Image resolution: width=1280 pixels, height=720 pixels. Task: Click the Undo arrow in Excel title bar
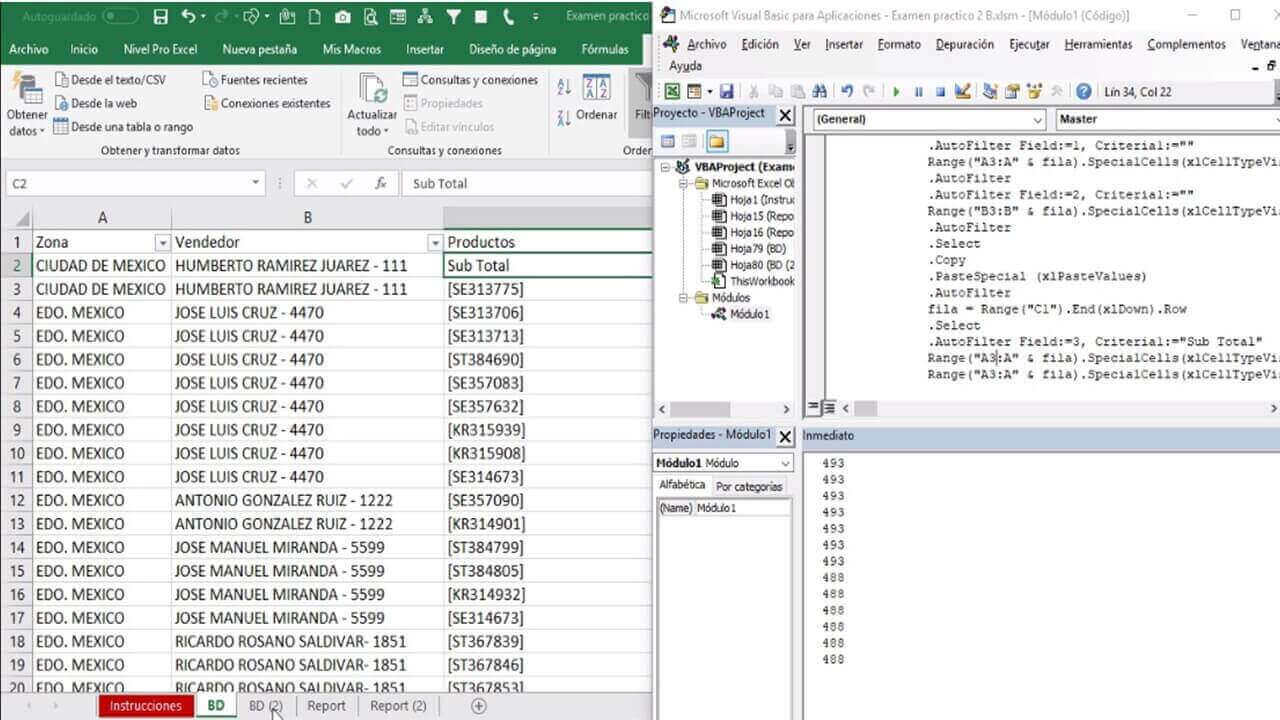pyautogui.click(x=189, y=17)
